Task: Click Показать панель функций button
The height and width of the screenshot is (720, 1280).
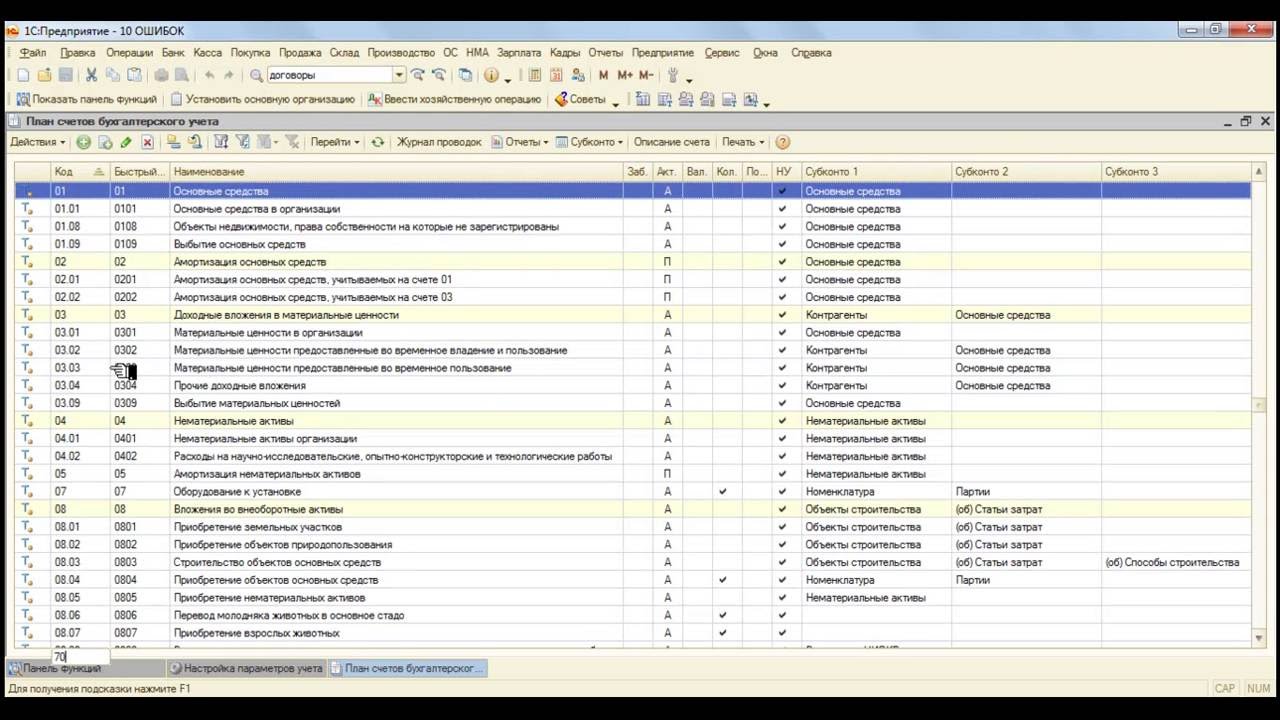Action: (86, 99)
